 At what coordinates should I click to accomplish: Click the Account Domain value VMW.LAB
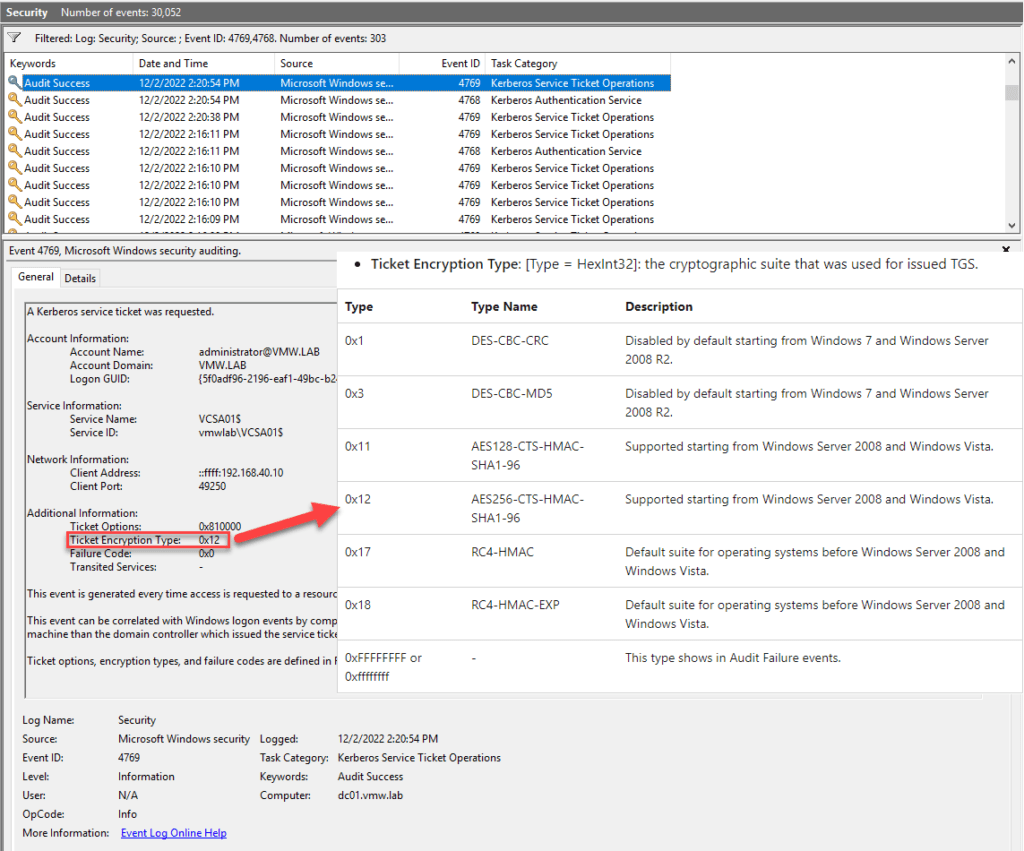pyautogui.click(x=223, y=365)
